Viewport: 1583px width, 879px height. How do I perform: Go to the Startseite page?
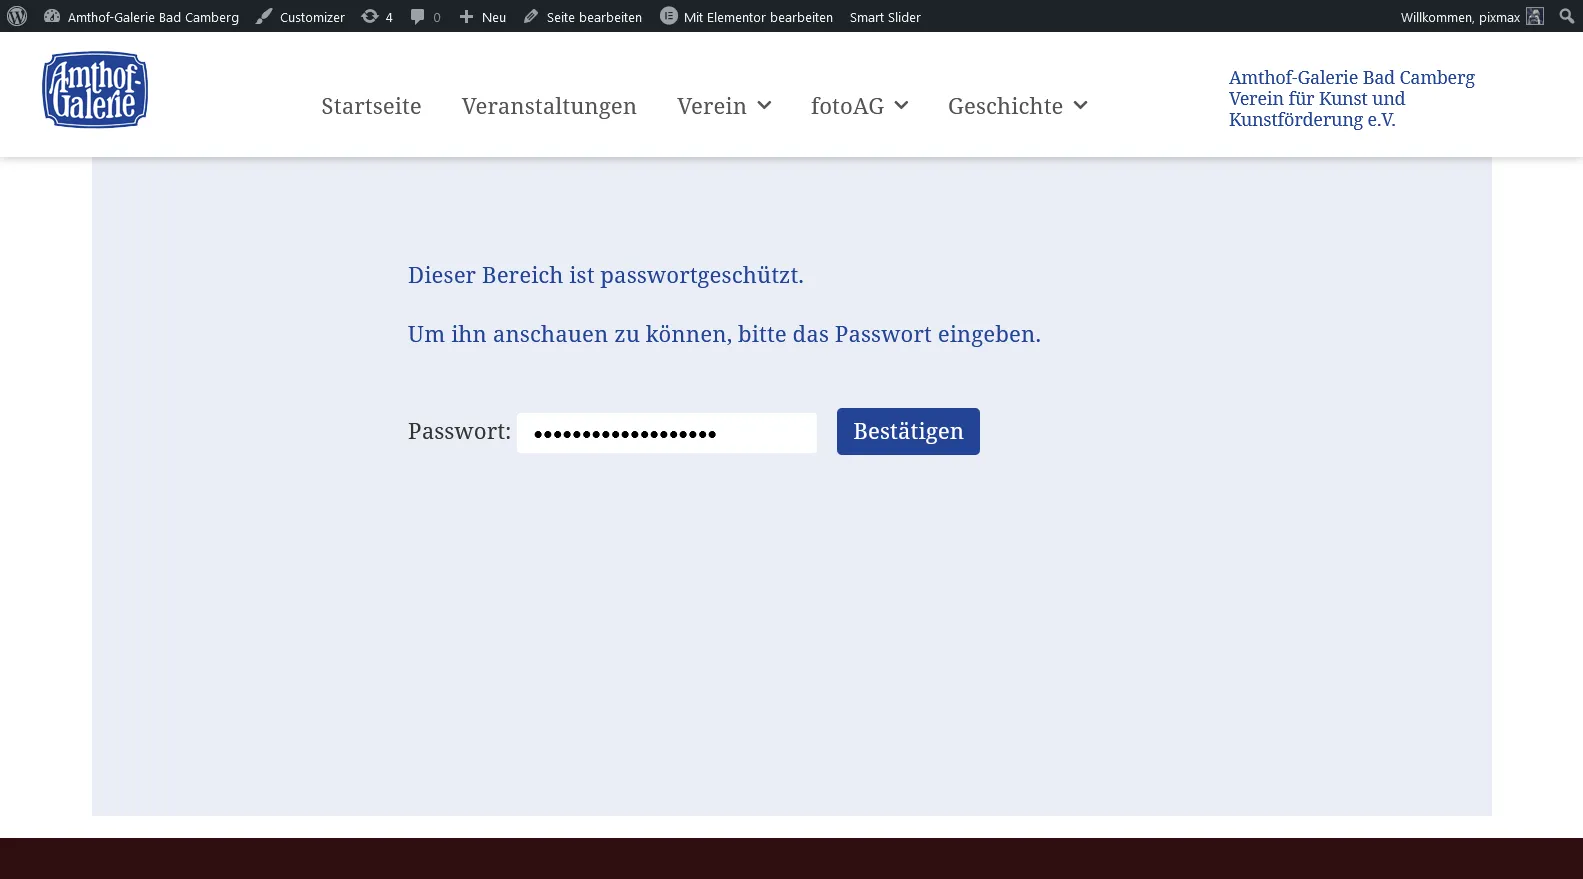click(371, 106)
